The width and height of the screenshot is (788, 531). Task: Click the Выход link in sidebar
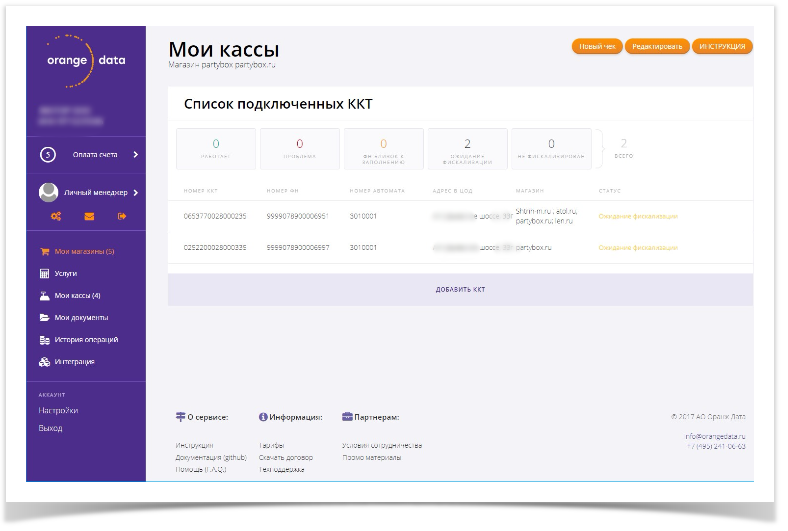(50, 428)
